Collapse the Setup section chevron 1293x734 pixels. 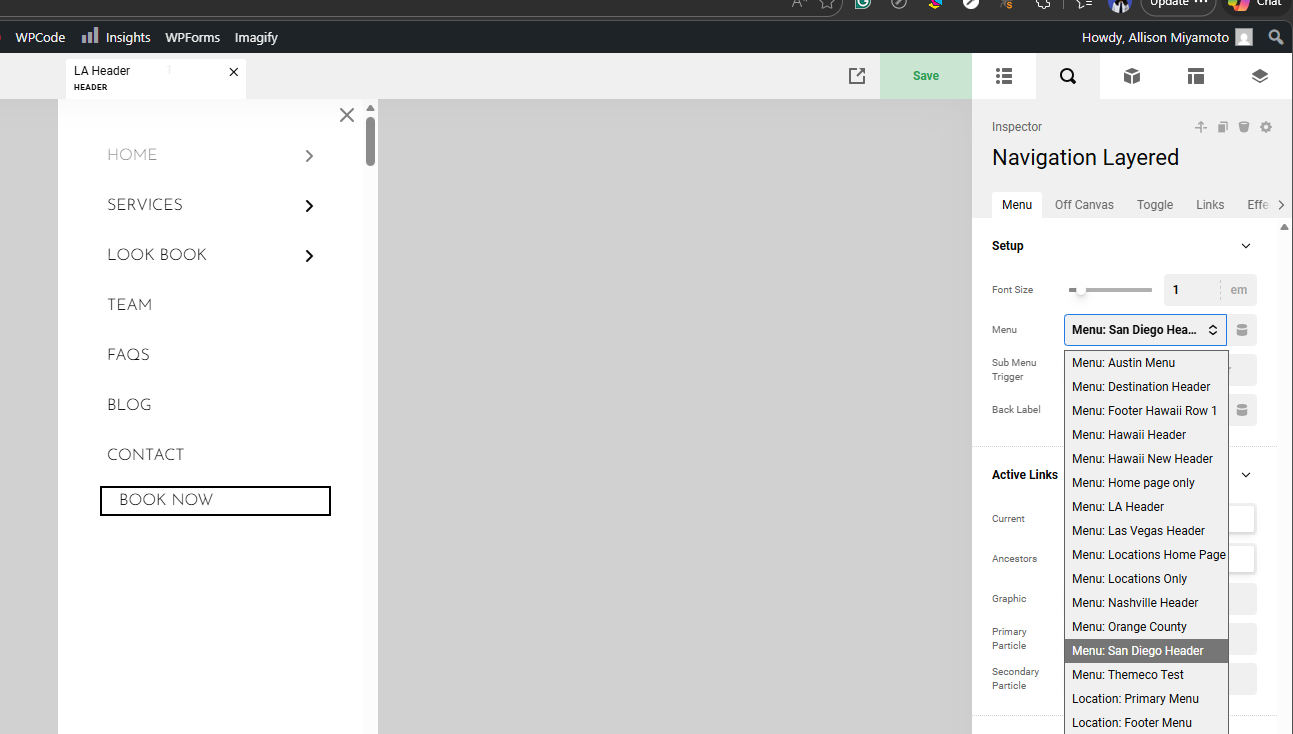click(1246, 246)
